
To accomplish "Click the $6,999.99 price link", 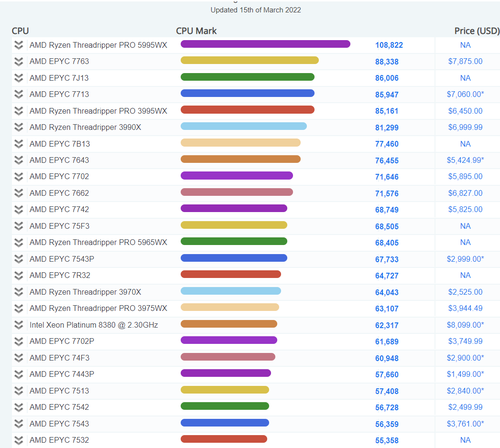I will click(x=465, y=127).
